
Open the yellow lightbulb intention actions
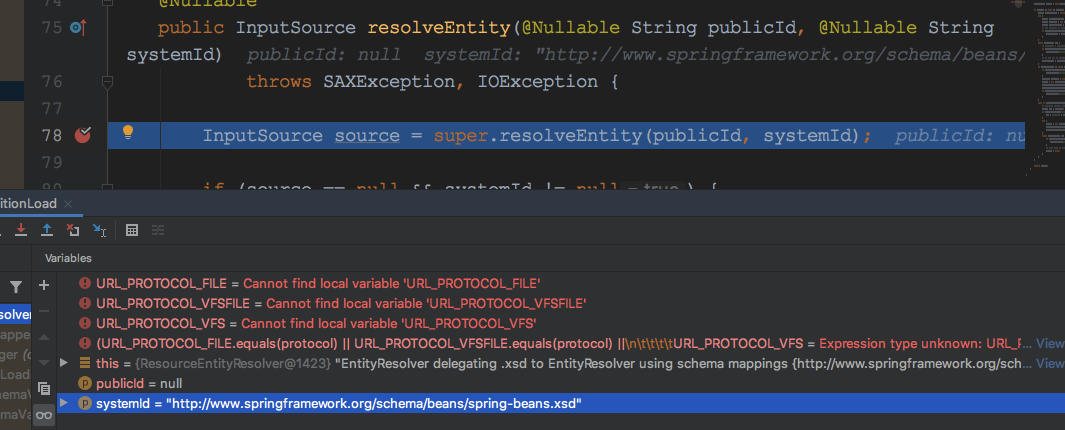[x=127, y=133]
